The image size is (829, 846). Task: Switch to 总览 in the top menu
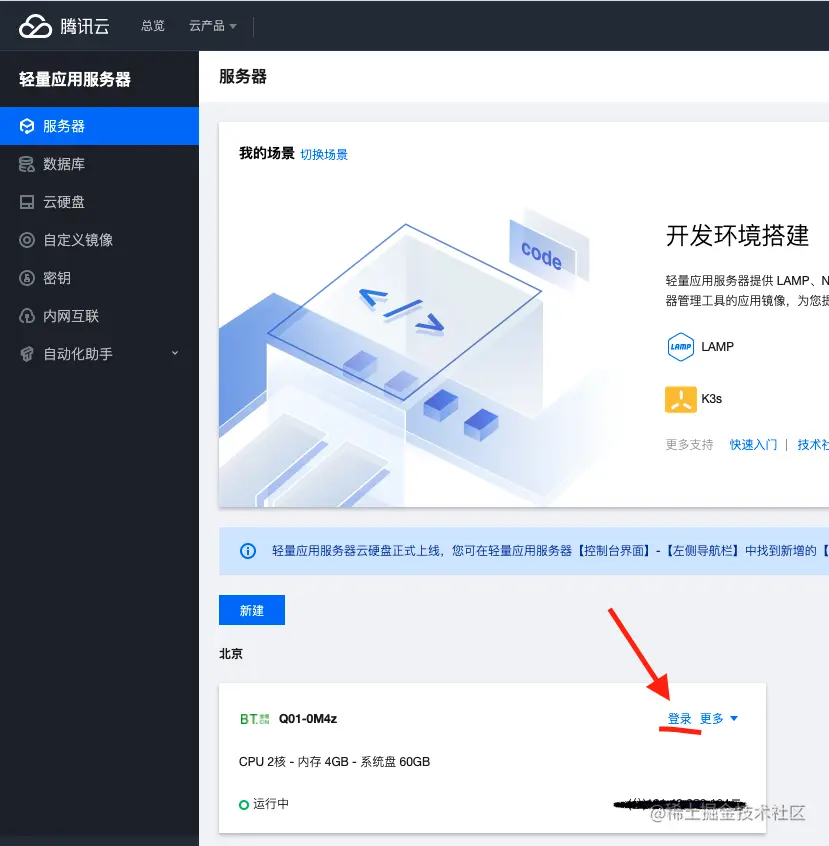tap(152, 26)
